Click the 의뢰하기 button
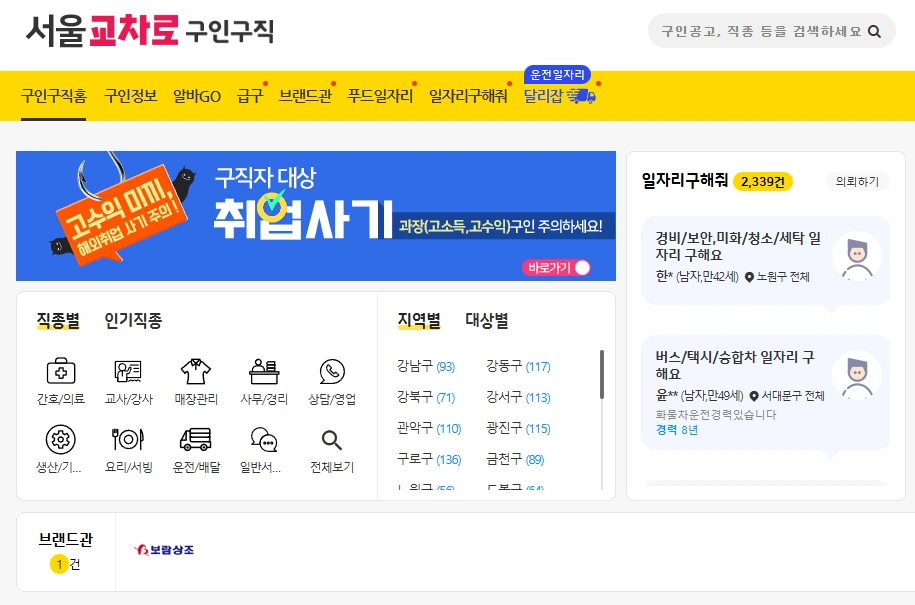Image resolution: width=915 pixels, height=605 pixels. pos(857,181)
